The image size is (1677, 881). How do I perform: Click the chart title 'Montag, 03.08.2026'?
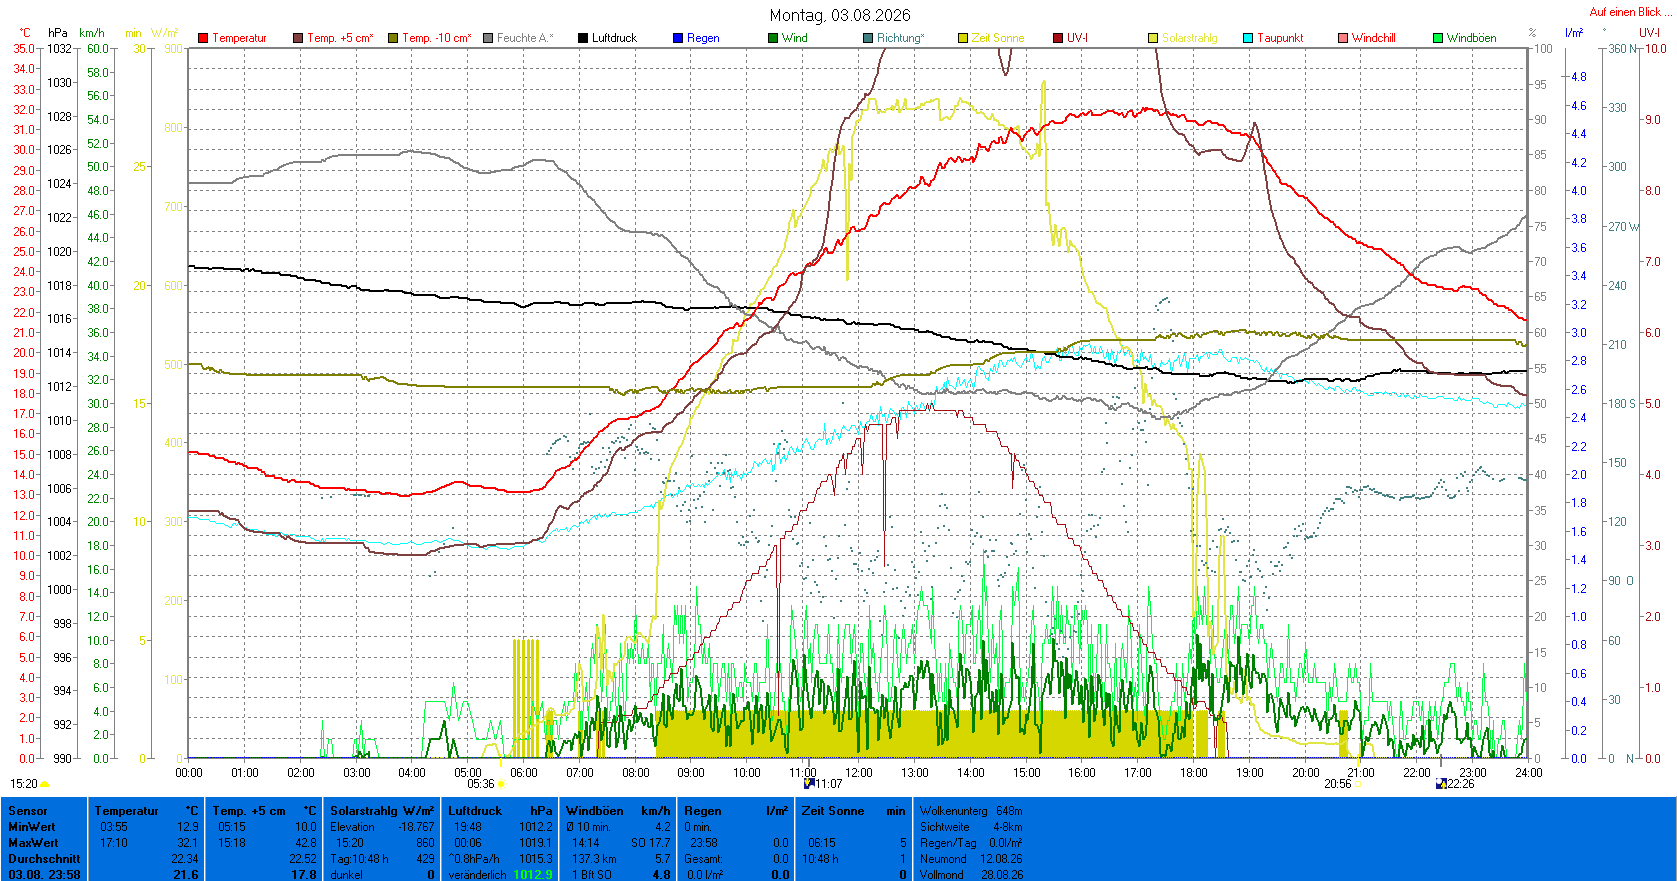(x=840, y=15)
